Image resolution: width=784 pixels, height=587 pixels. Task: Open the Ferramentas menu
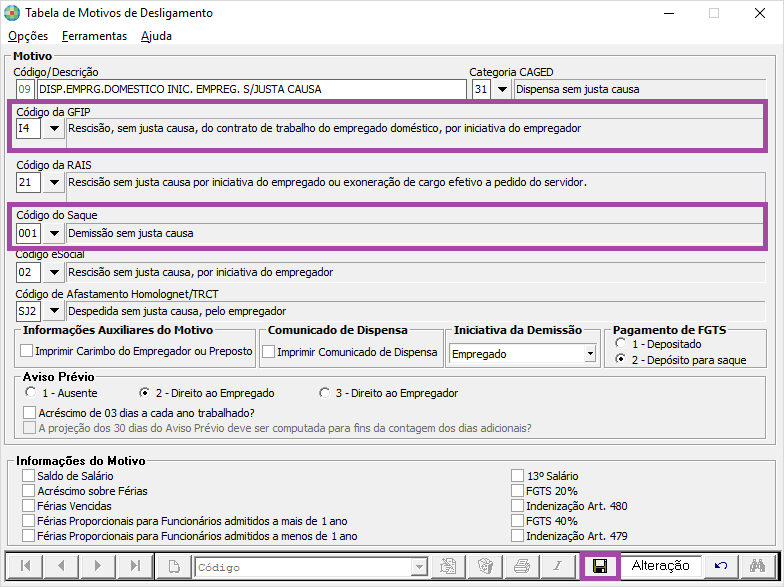(94, 36)
